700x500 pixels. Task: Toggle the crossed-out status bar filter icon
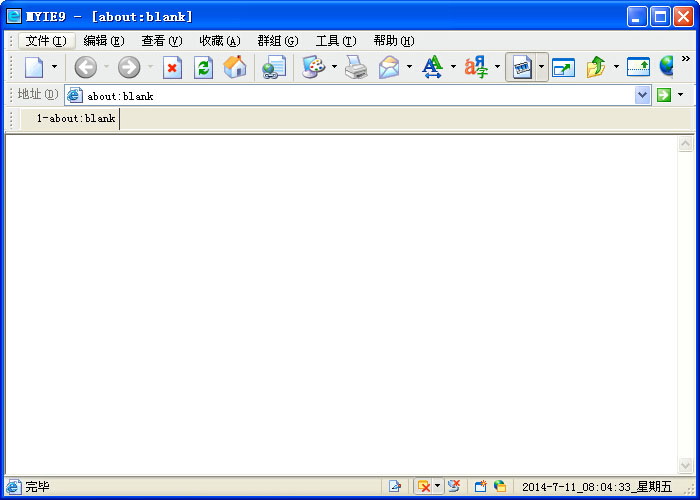coord(454,486)
